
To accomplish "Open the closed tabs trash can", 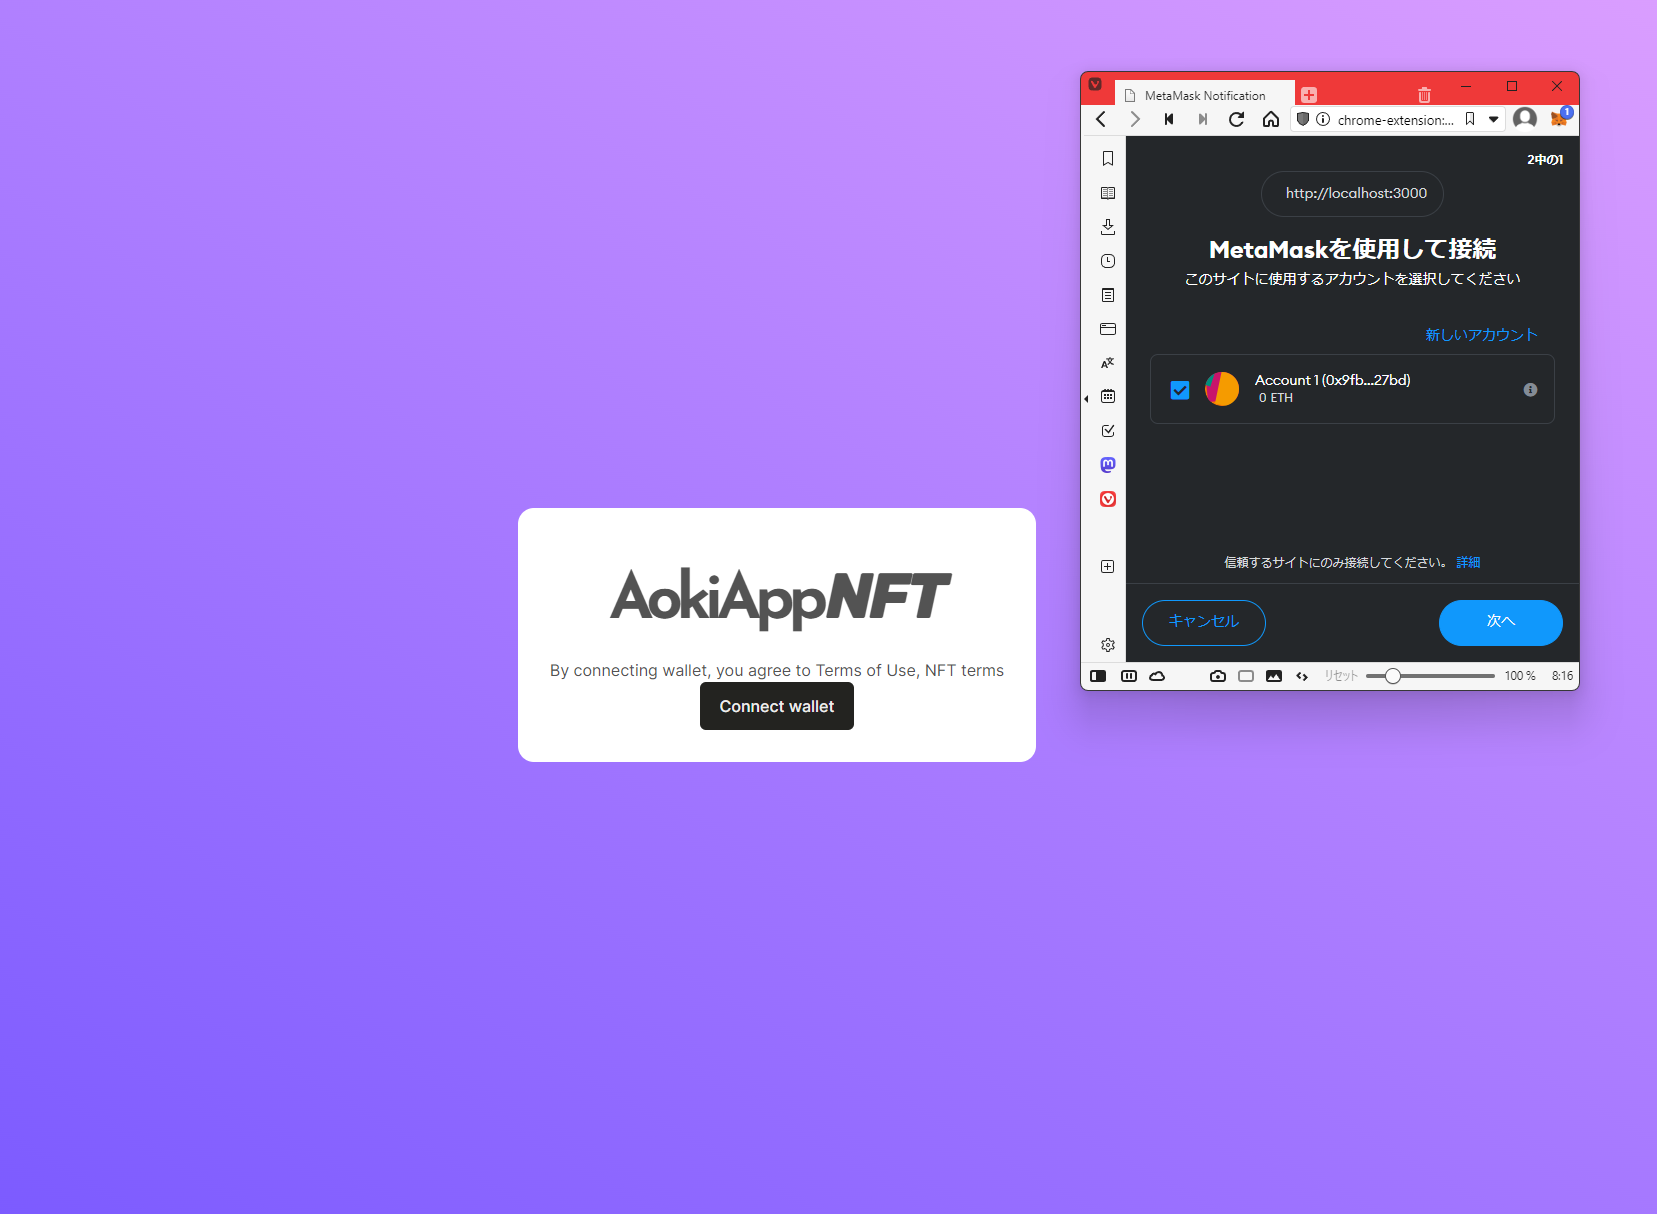I will 1424,95.
